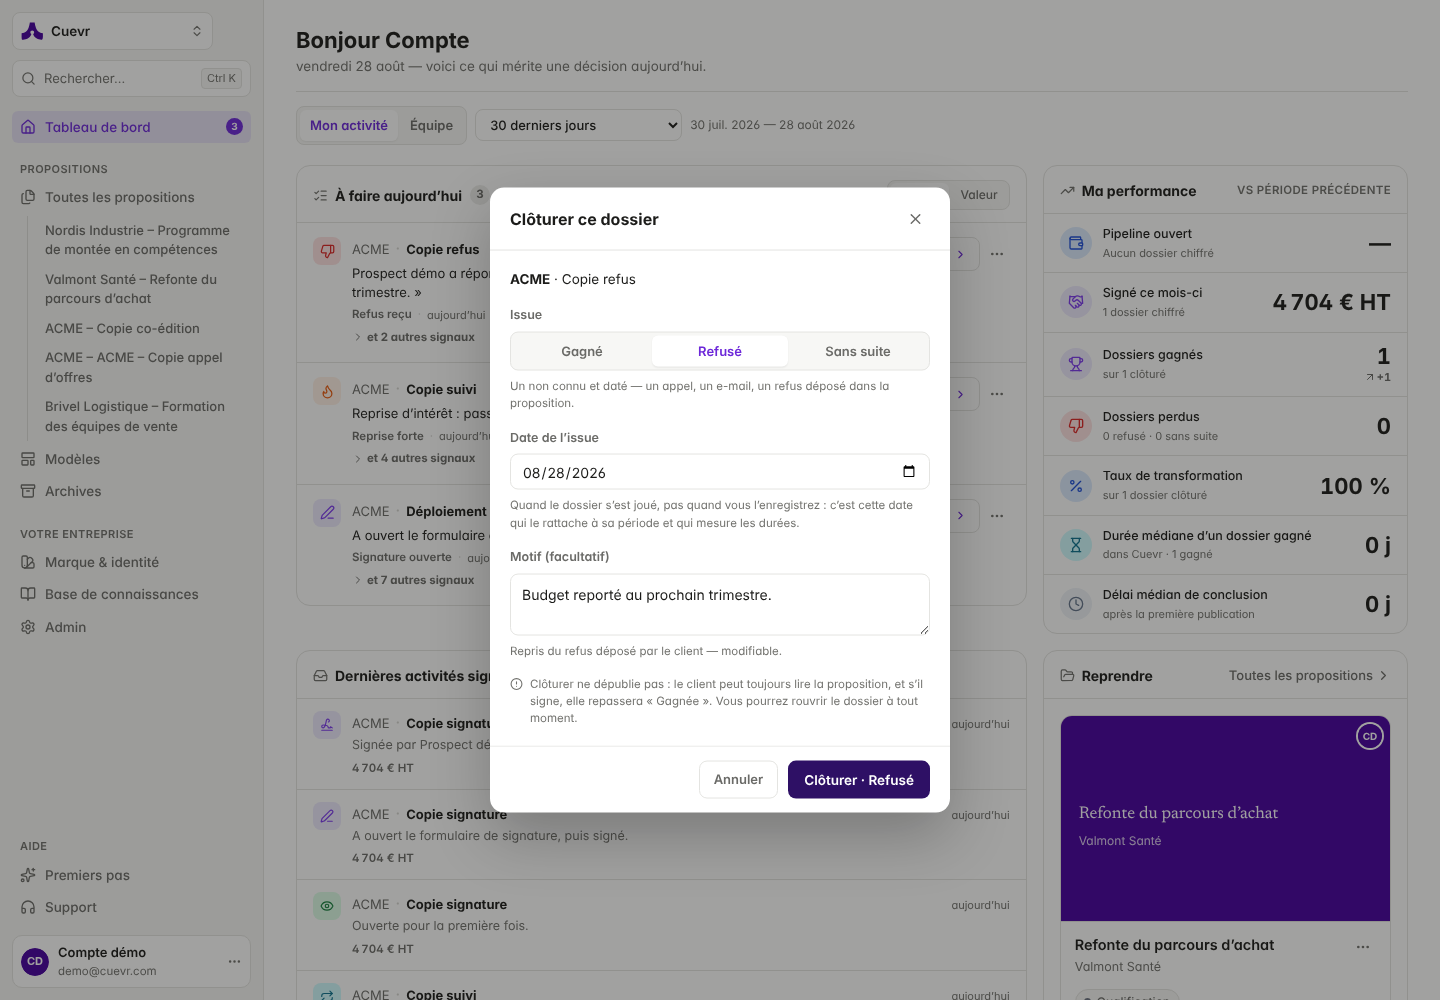This screenshot has height=1000, width=1440.
Task: Confirm with Clôturer · Refusé button
Action: pyautogui.click(x=859, y=780)
